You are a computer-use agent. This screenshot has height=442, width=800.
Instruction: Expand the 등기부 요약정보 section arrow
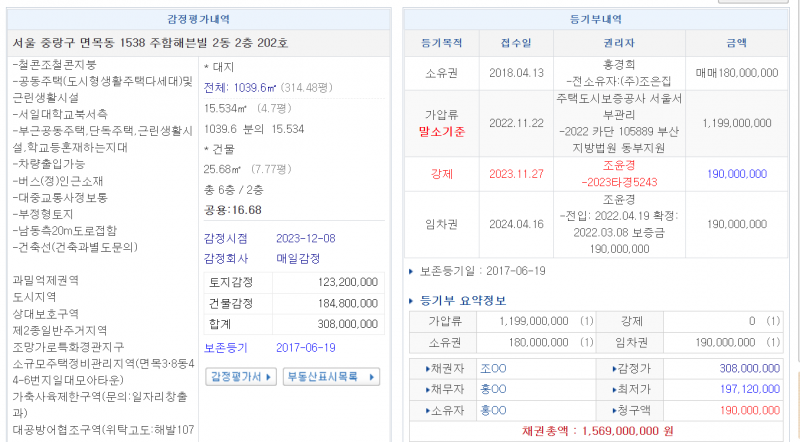414,300
